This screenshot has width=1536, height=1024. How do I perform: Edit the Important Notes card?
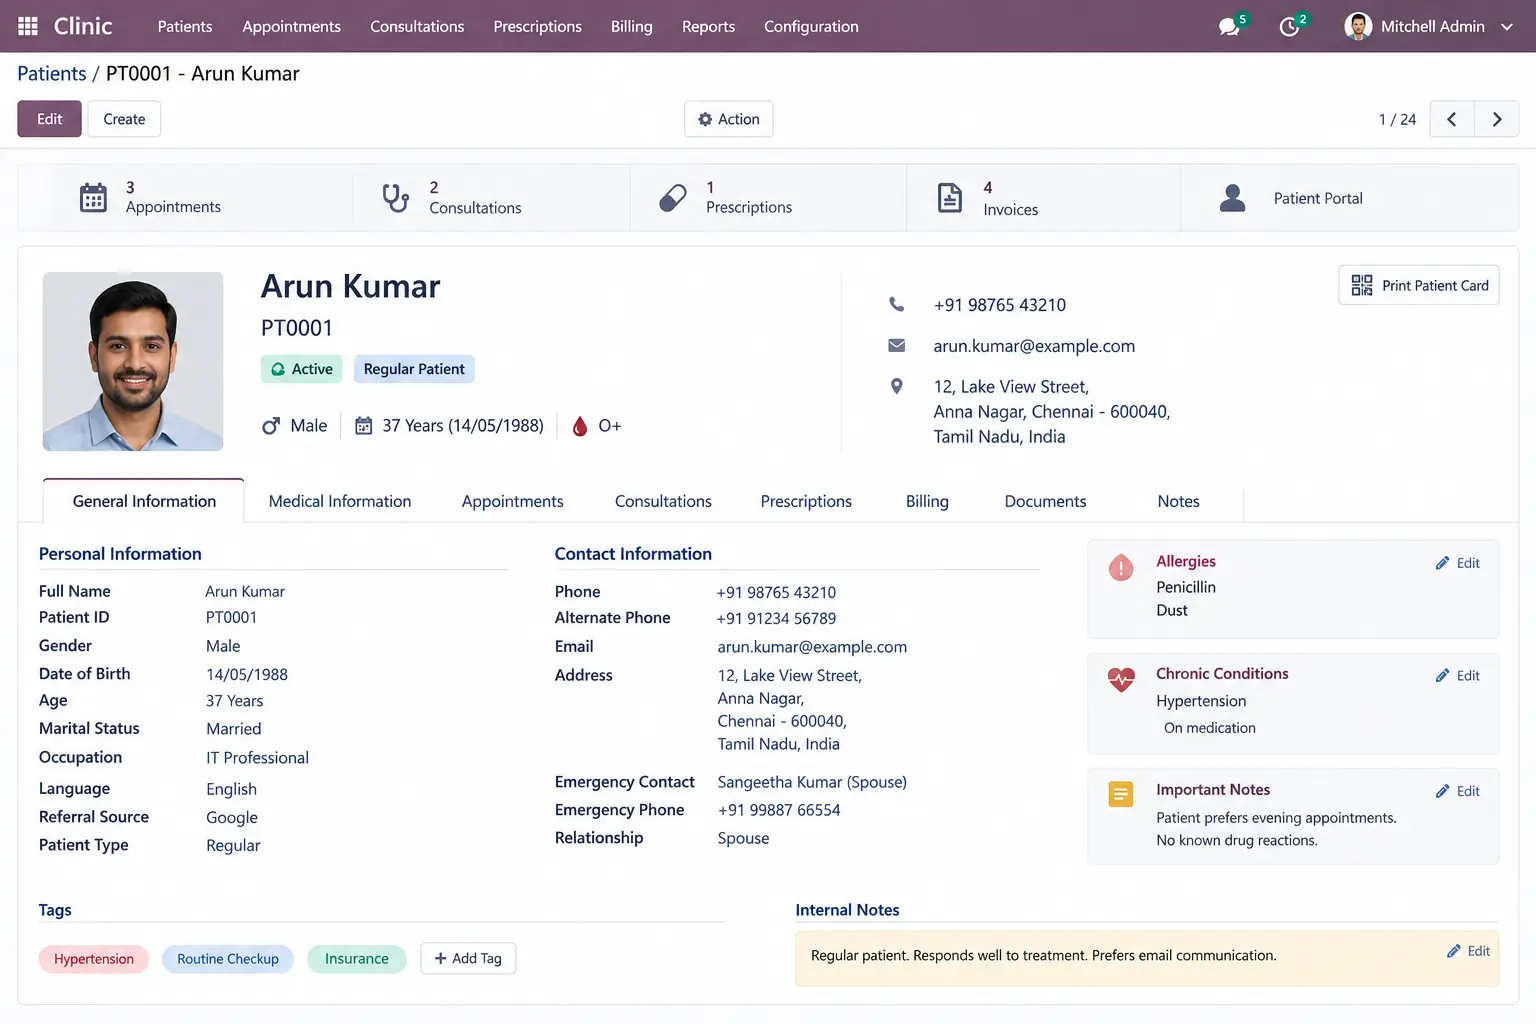pyautogui.click(x=1458, y=791)
